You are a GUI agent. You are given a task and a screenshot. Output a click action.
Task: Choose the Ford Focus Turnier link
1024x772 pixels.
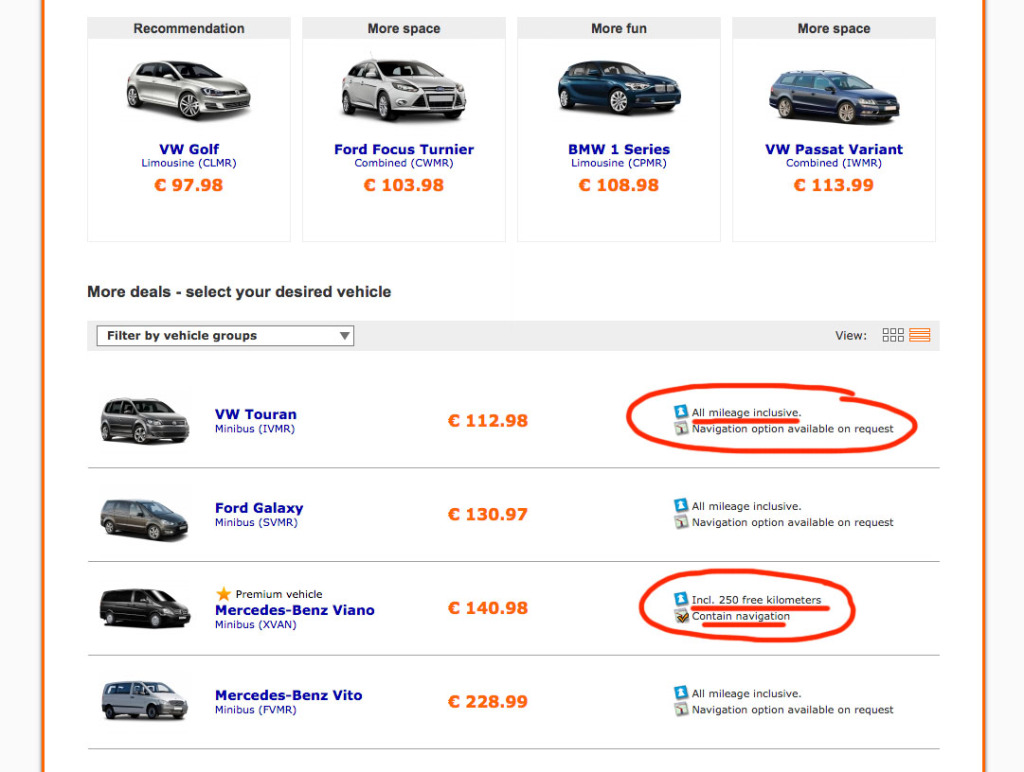coord(404,149)
